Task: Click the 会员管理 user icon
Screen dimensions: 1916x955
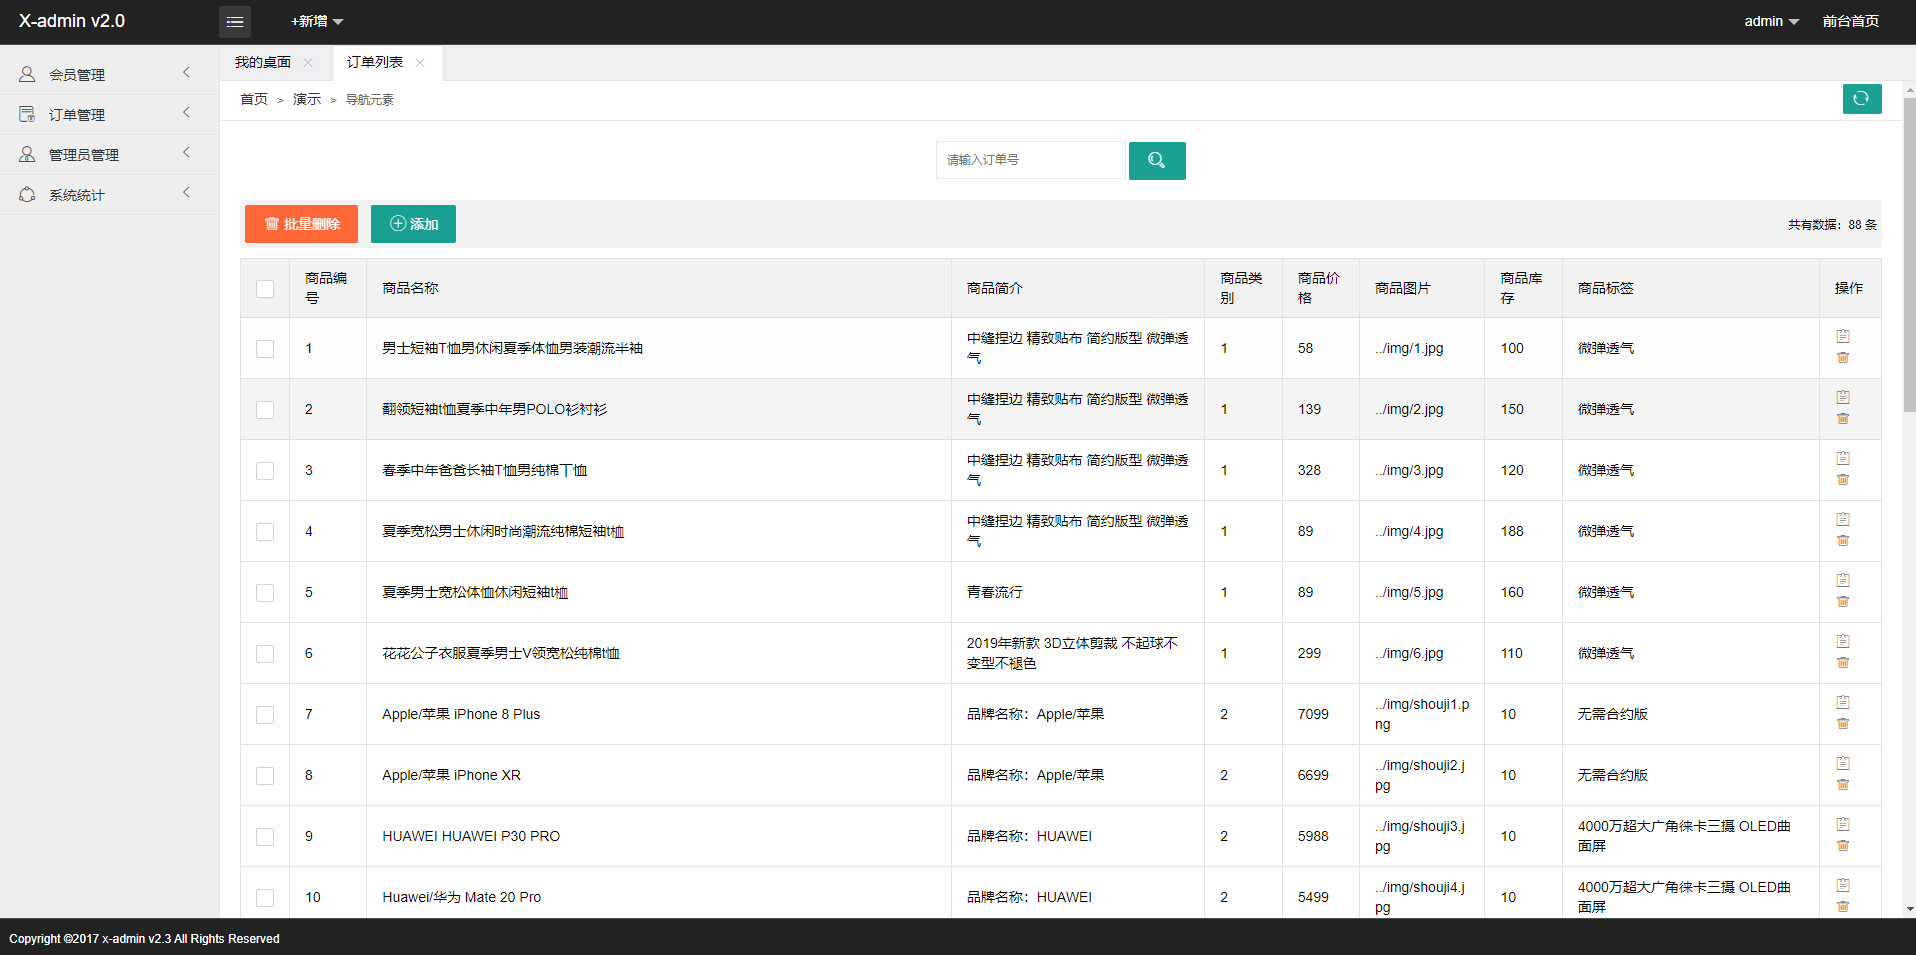Action: click(27, 74)
